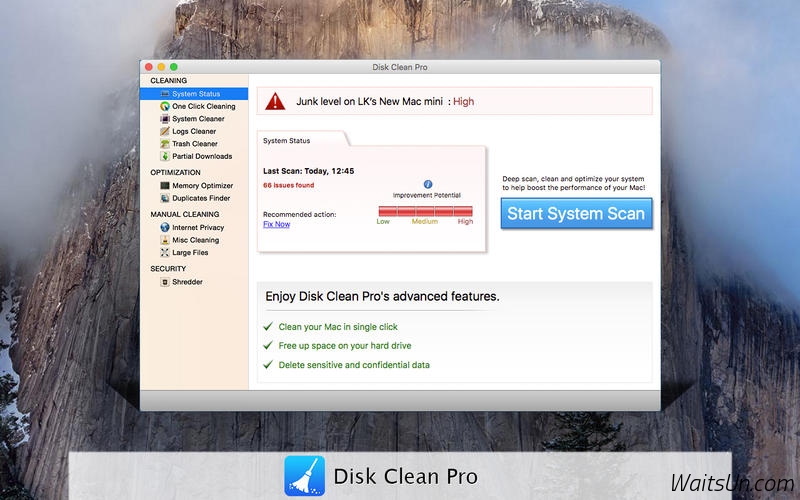Click the Trash Cleaner icon

point(165,144)
